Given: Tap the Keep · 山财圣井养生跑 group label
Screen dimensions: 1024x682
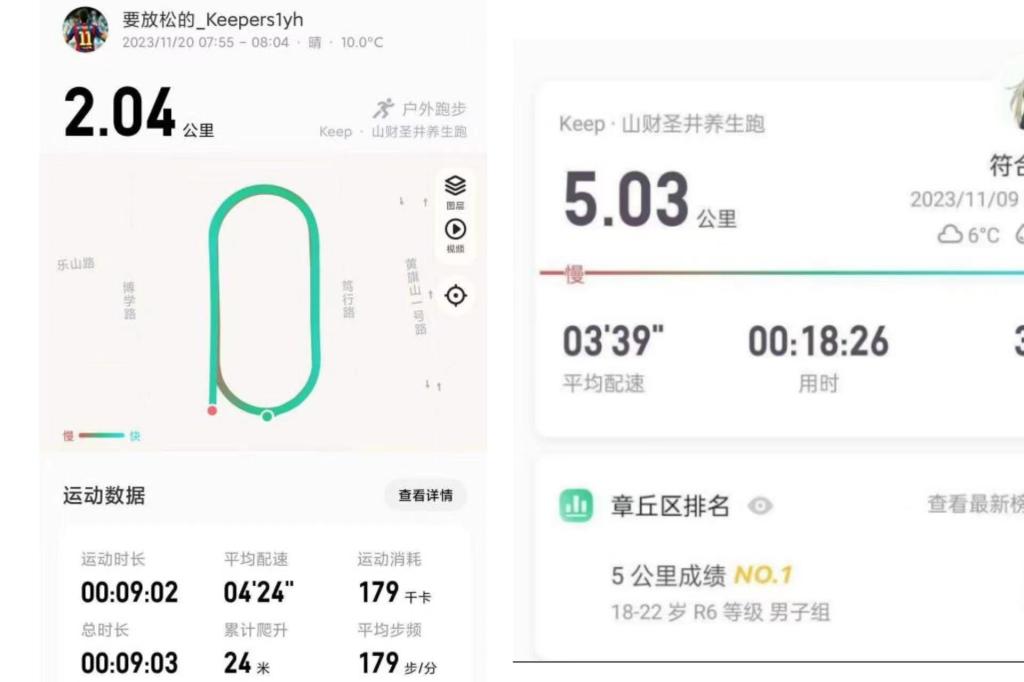Looking at the screenshot, I should [x=662, y=123].
